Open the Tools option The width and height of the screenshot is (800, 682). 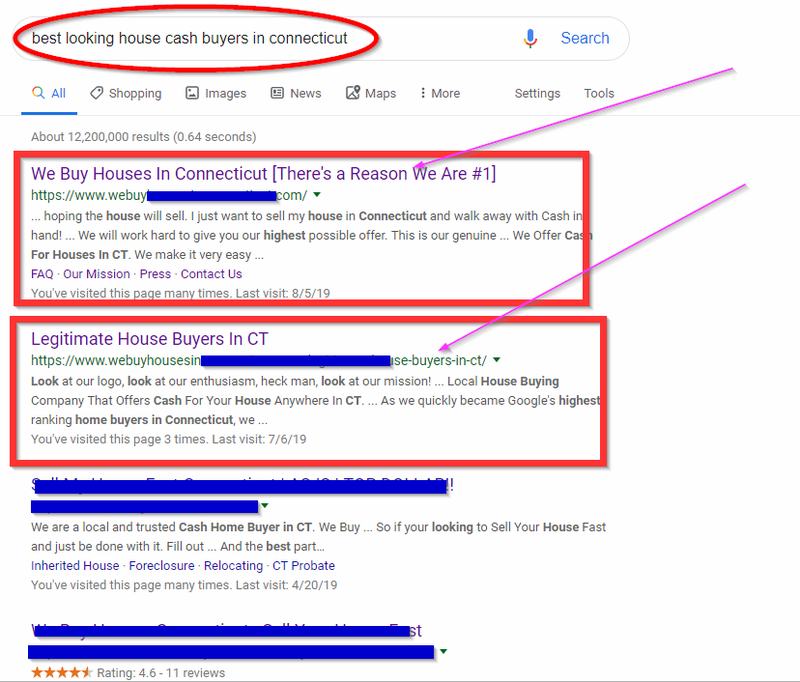point(599,93)
